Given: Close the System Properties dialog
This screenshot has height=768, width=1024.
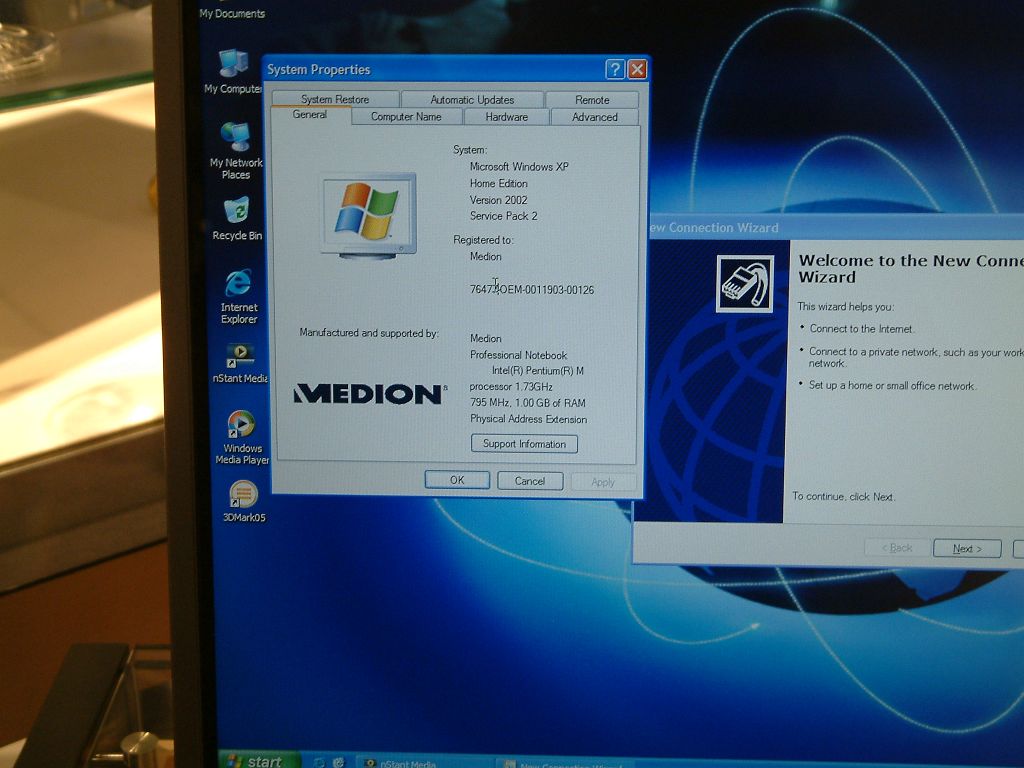Looking at the screenshot, I should click(637, 69).
